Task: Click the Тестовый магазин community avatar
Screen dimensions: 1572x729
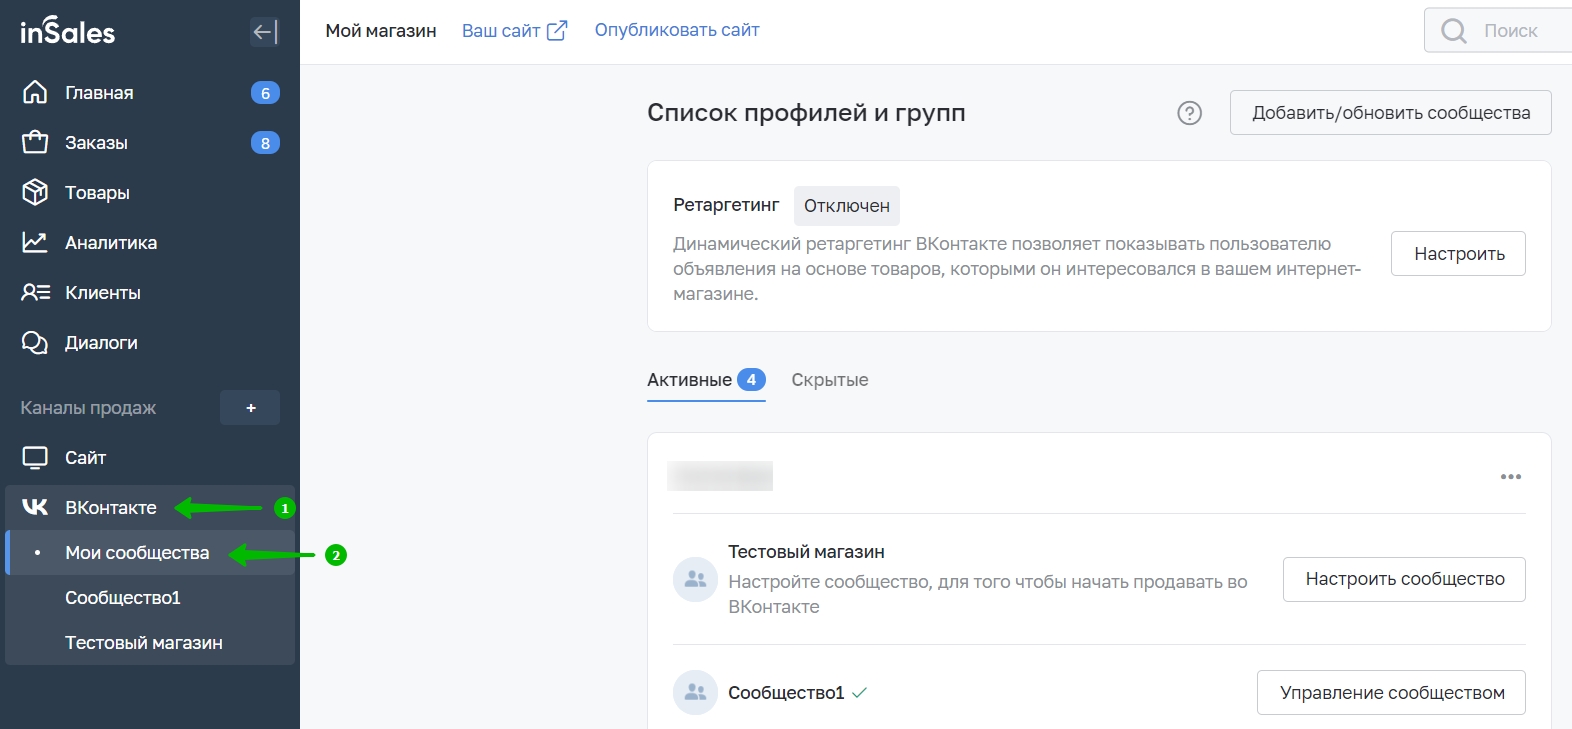Action: pos(696,579)
